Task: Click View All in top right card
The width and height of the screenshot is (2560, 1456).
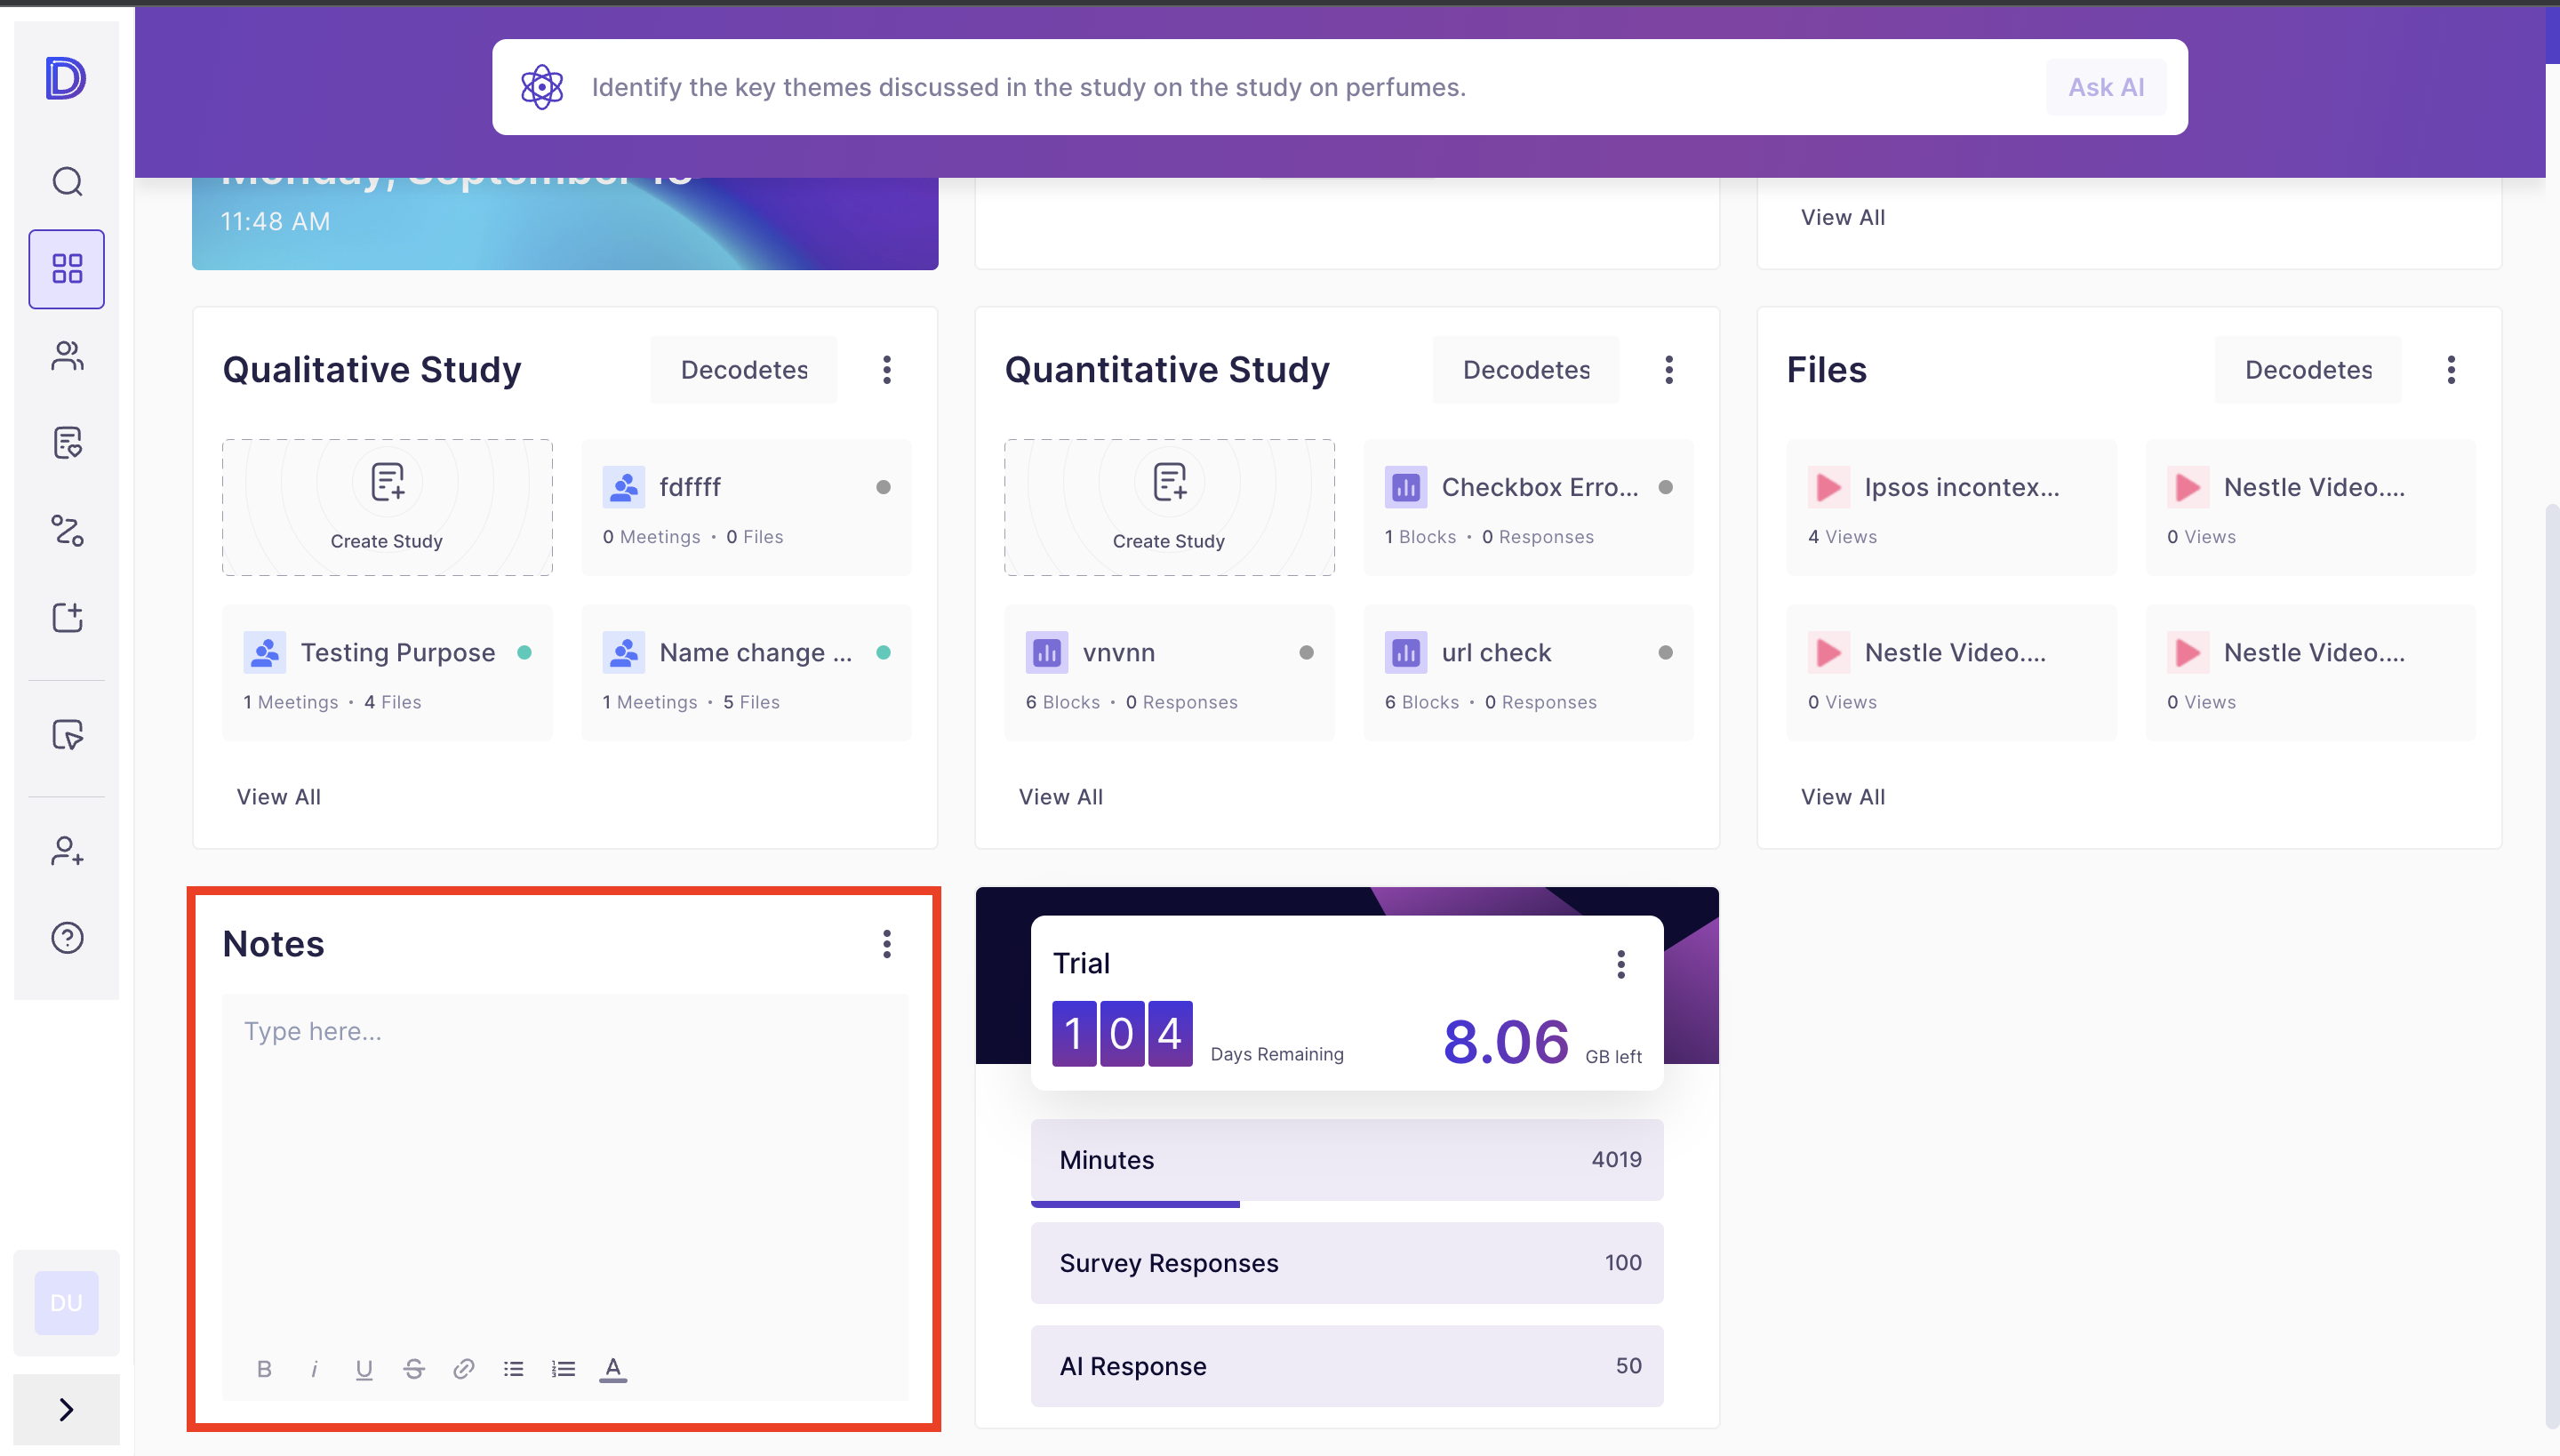Action: click(x=1843, y=217)
